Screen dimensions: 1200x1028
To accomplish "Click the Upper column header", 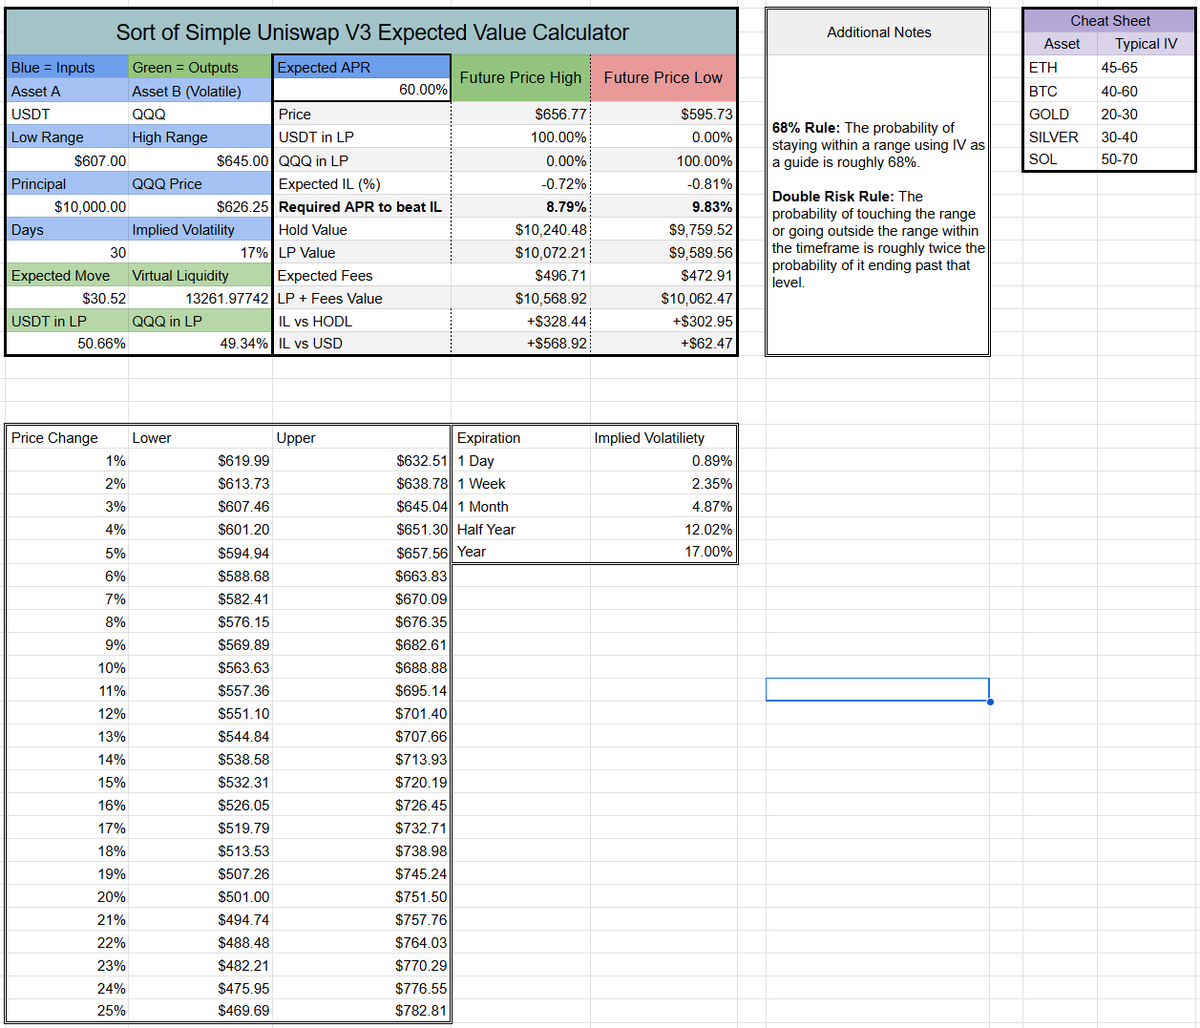I will click(362, 437).
